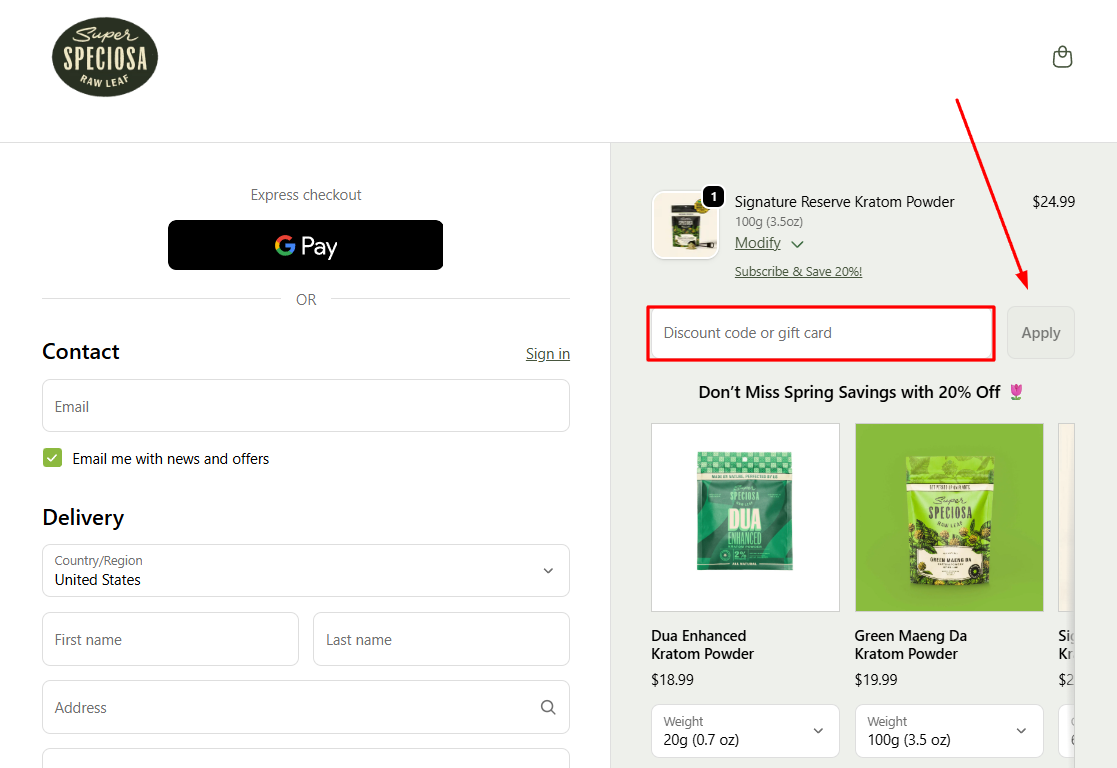Pay with the Google Pay button
The height and width of the screenshot is (768, 1117).
pyautogui.click(x=306, y=245)
